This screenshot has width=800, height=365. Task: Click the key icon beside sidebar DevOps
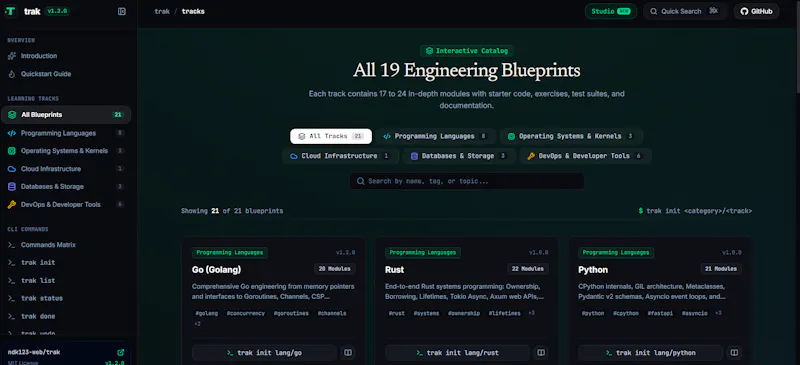[x=12, y=205]
